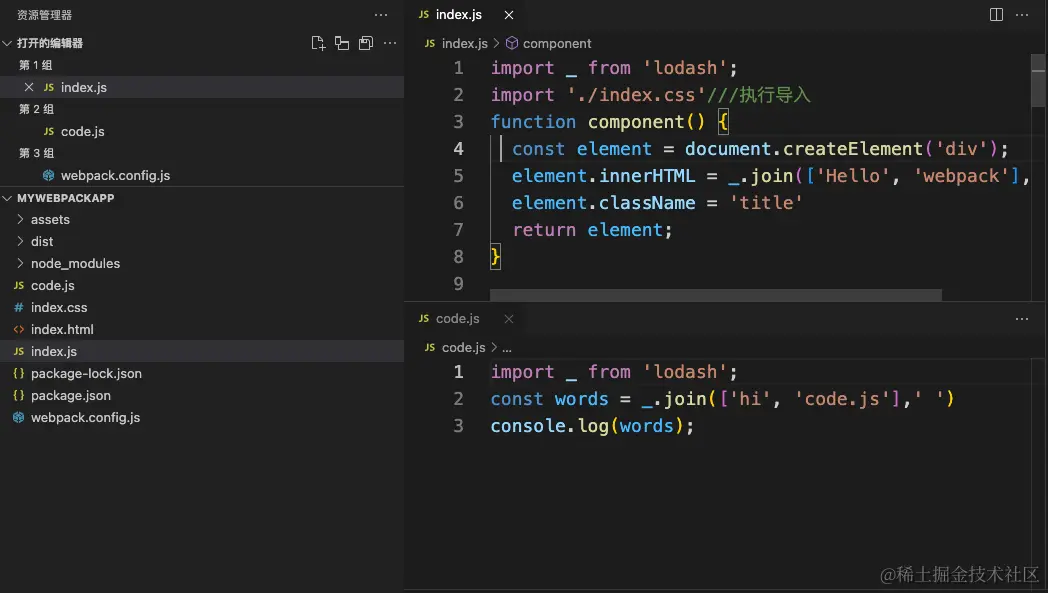This screenshot has height=593, width=1048.
Task: Click breadcrumb chevron after index.js
Action: coord(497,43)
